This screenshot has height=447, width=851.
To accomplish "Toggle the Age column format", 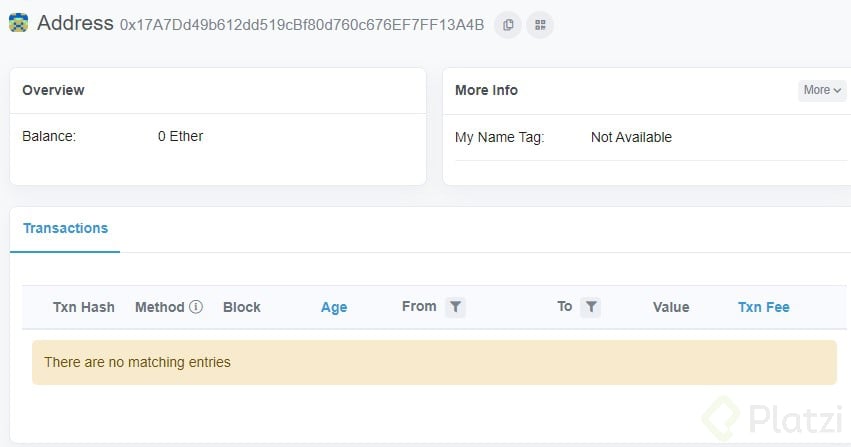I will (x=334, y=307).
